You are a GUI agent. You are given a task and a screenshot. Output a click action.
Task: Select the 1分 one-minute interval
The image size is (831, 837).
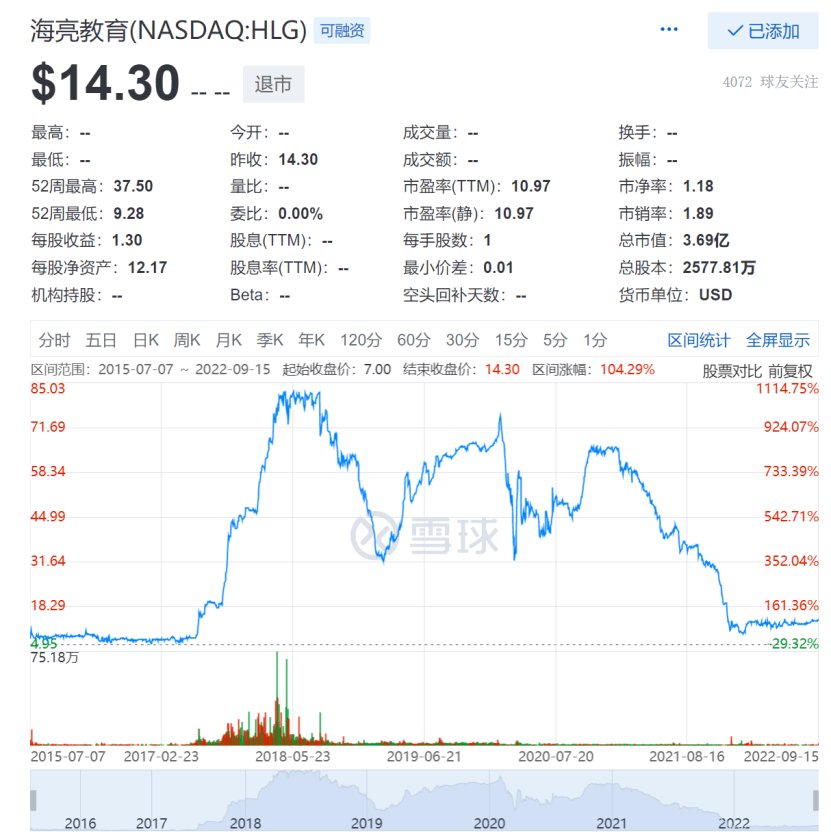pos(595,340)
